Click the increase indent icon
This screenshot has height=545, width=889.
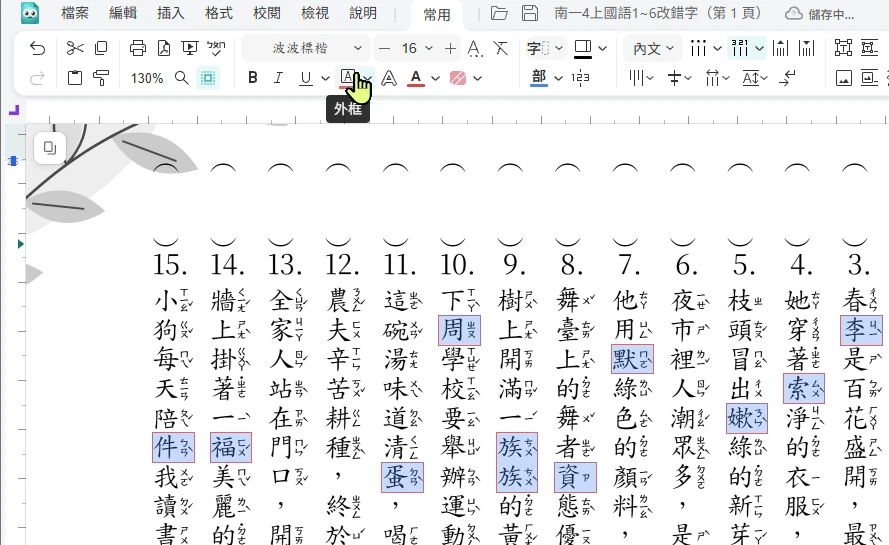coord(806,49)
